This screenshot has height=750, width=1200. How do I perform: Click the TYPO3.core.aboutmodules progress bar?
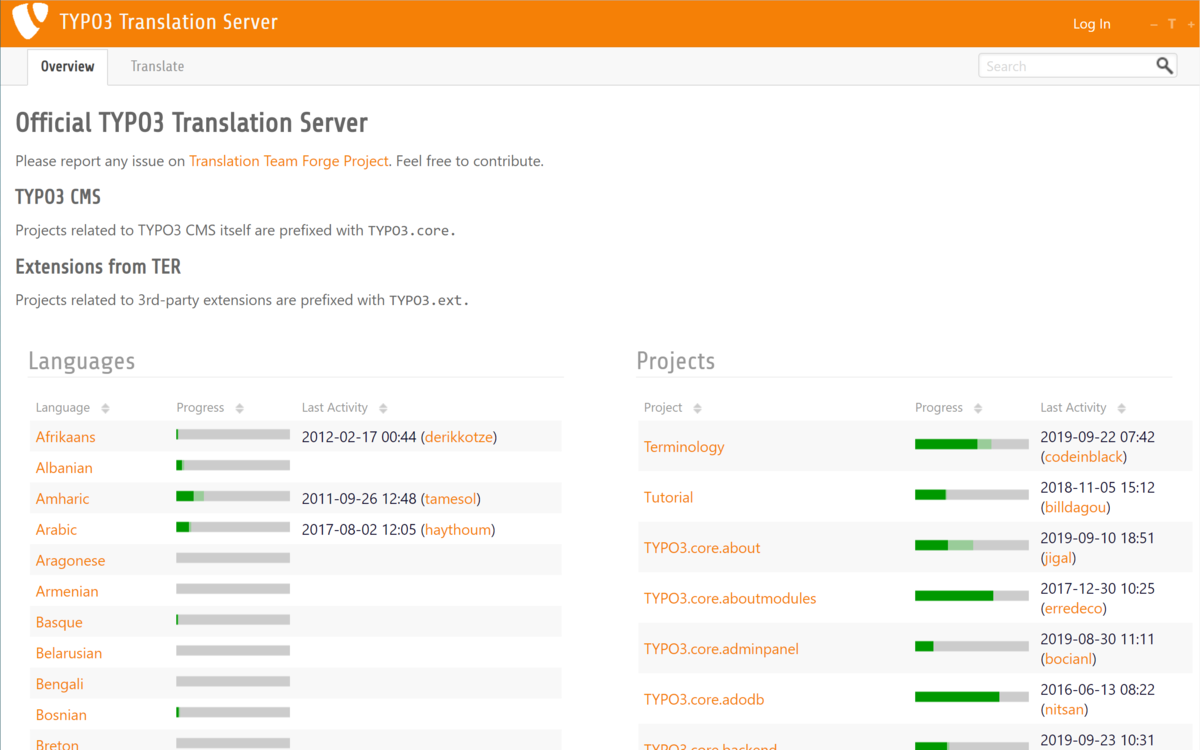coord(972,596)
